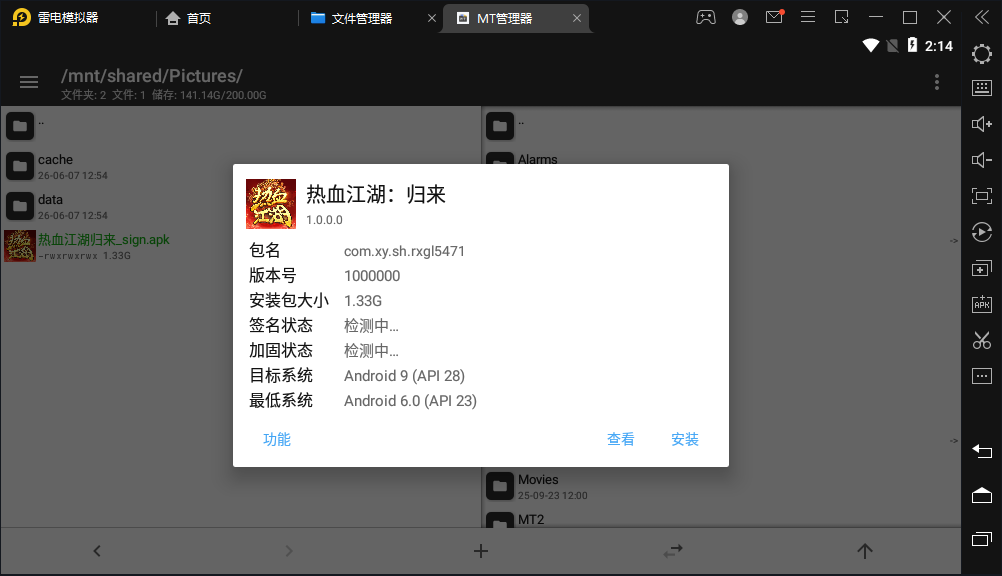Click the recent apps button in sidebar

point(982,539)
